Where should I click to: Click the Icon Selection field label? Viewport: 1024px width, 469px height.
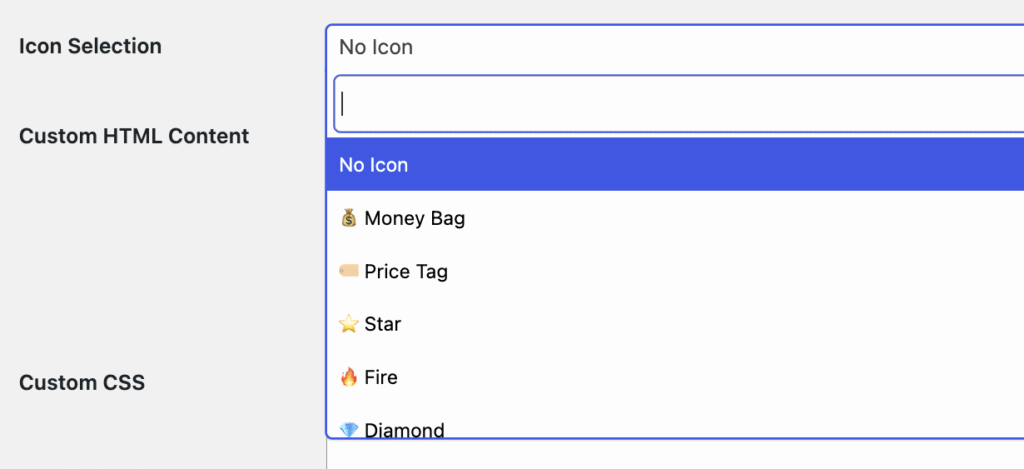(90, 46)
